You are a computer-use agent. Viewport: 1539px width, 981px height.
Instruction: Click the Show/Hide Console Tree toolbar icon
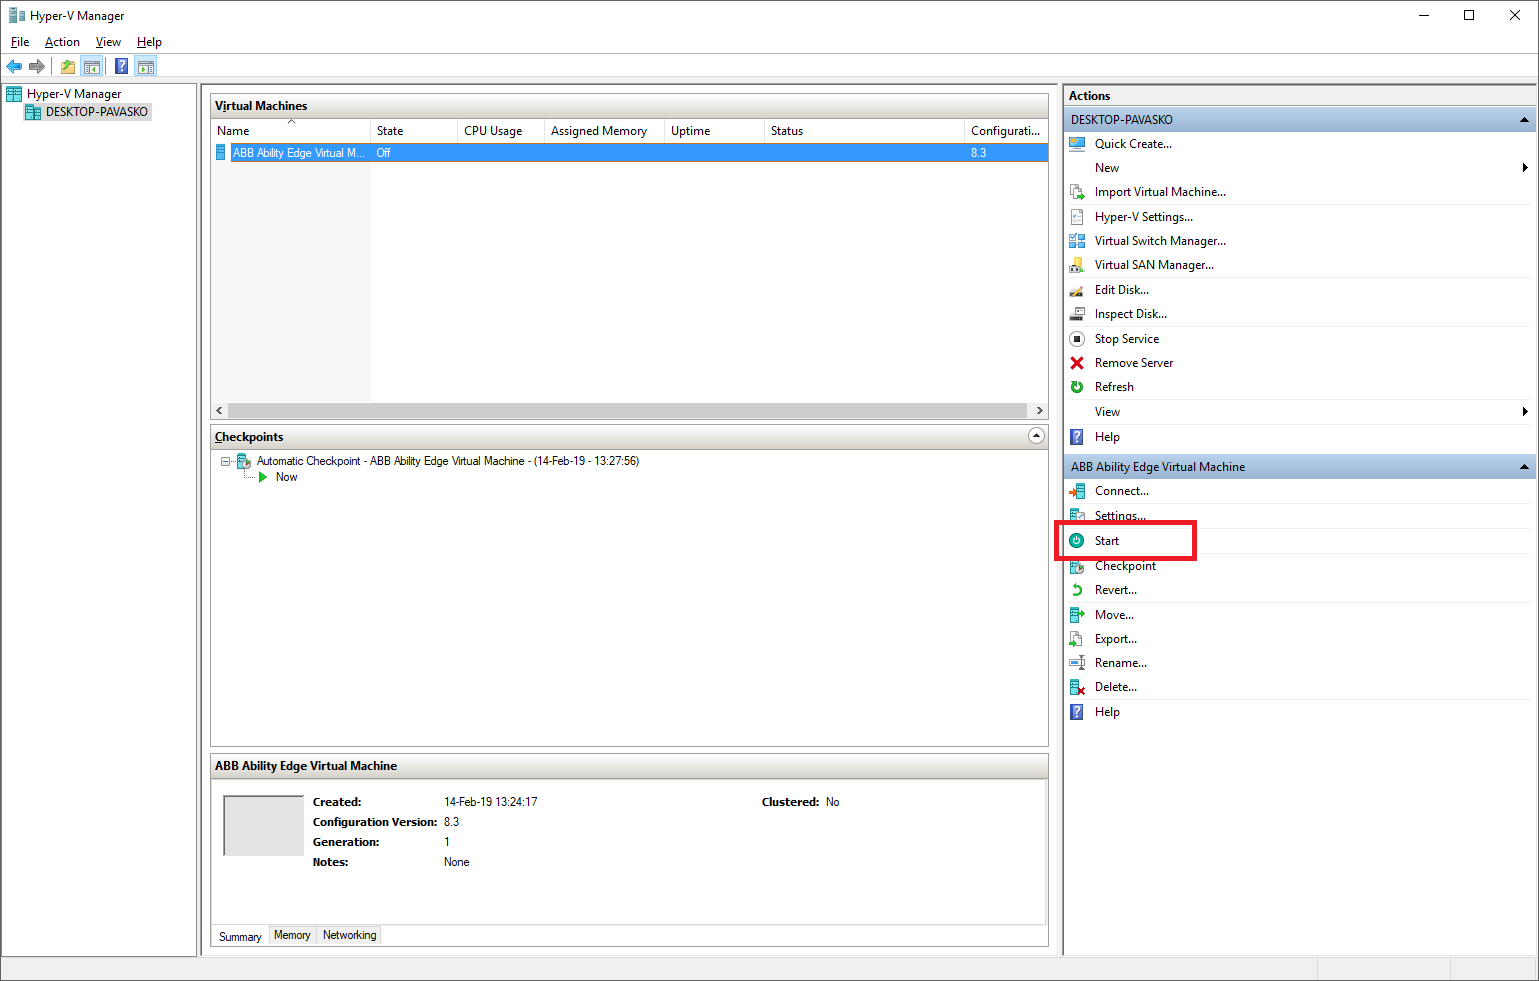pyautogui.click(x=92, y=67)
